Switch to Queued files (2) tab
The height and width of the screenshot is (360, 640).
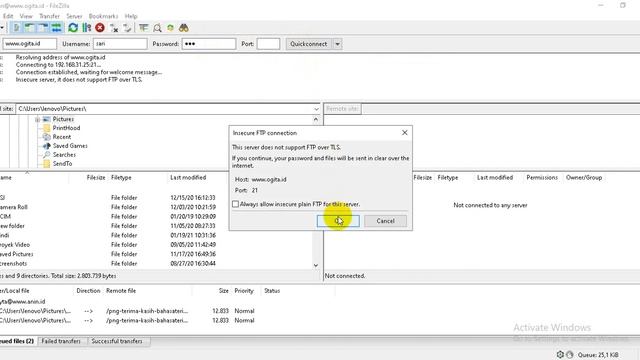point(17,341)
